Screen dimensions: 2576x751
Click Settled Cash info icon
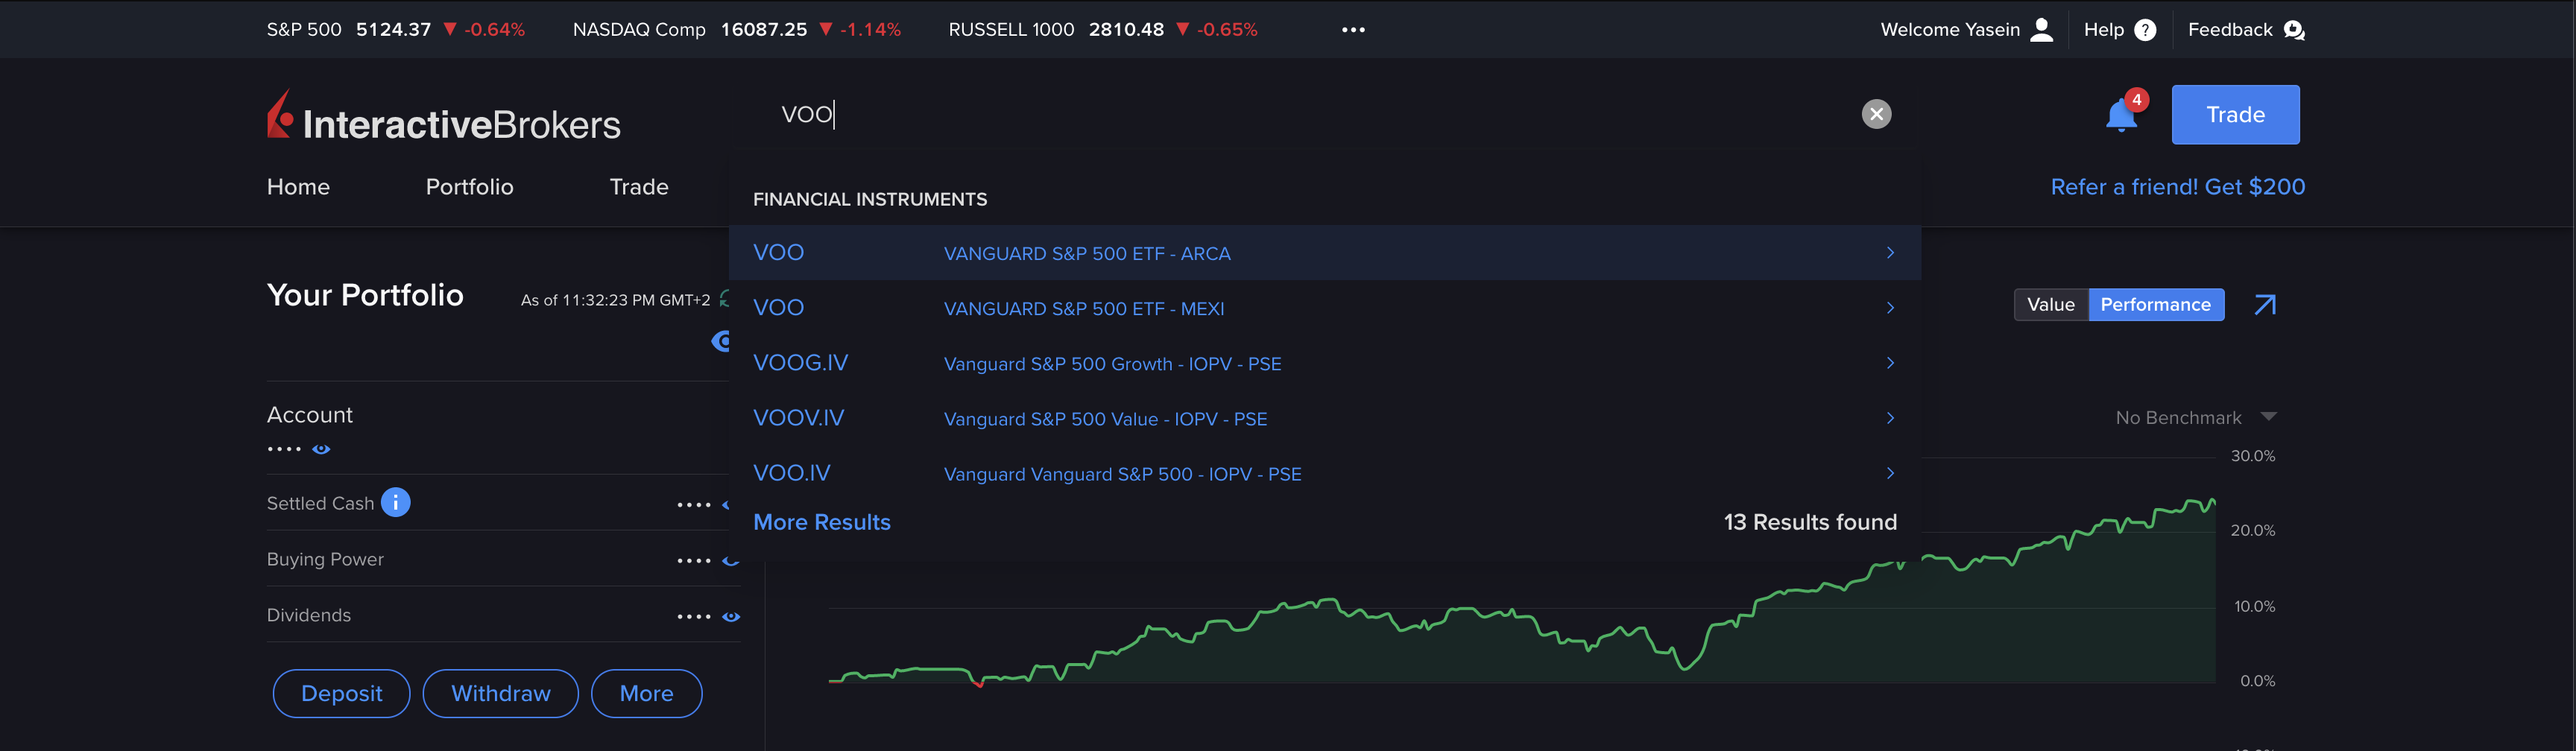coord(395,502)
